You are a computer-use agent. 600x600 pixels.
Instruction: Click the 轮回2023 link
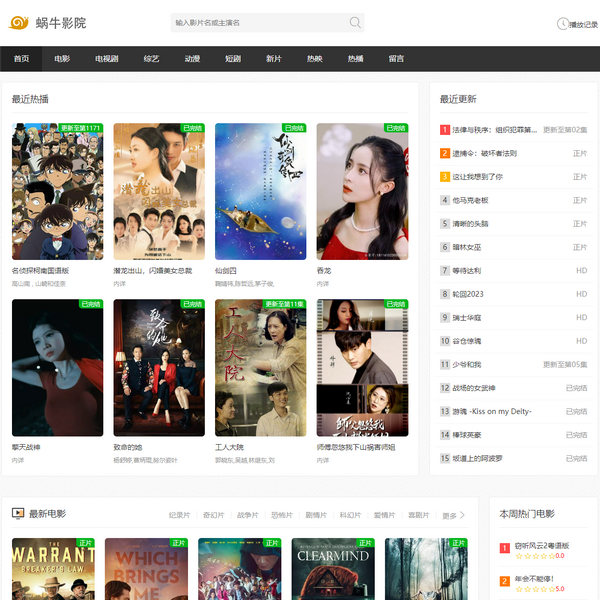pyautogui.click(x=468, y=294)
